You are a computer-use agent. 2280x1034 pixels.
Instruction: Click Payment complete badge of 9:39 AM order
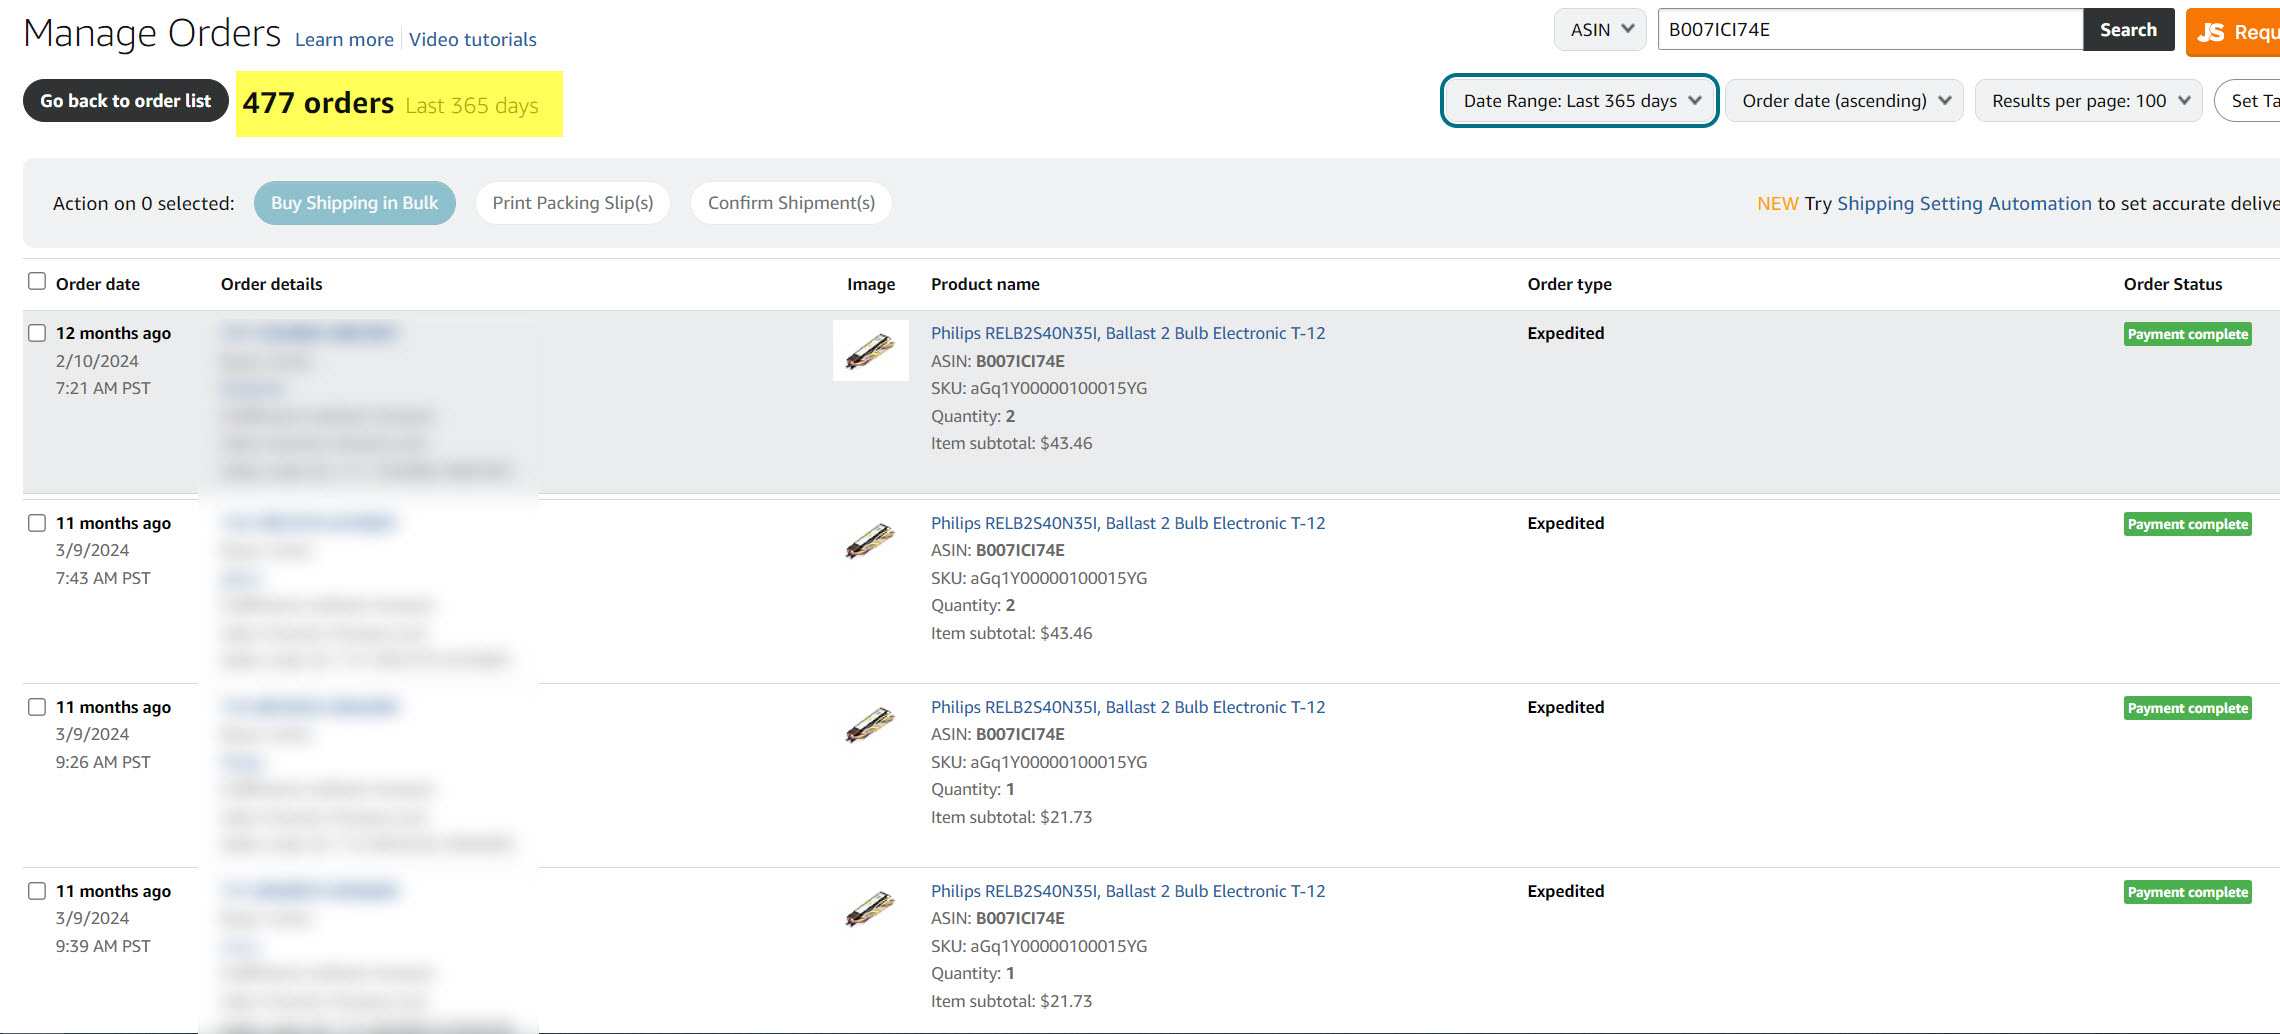click(x=2188, y=892)
